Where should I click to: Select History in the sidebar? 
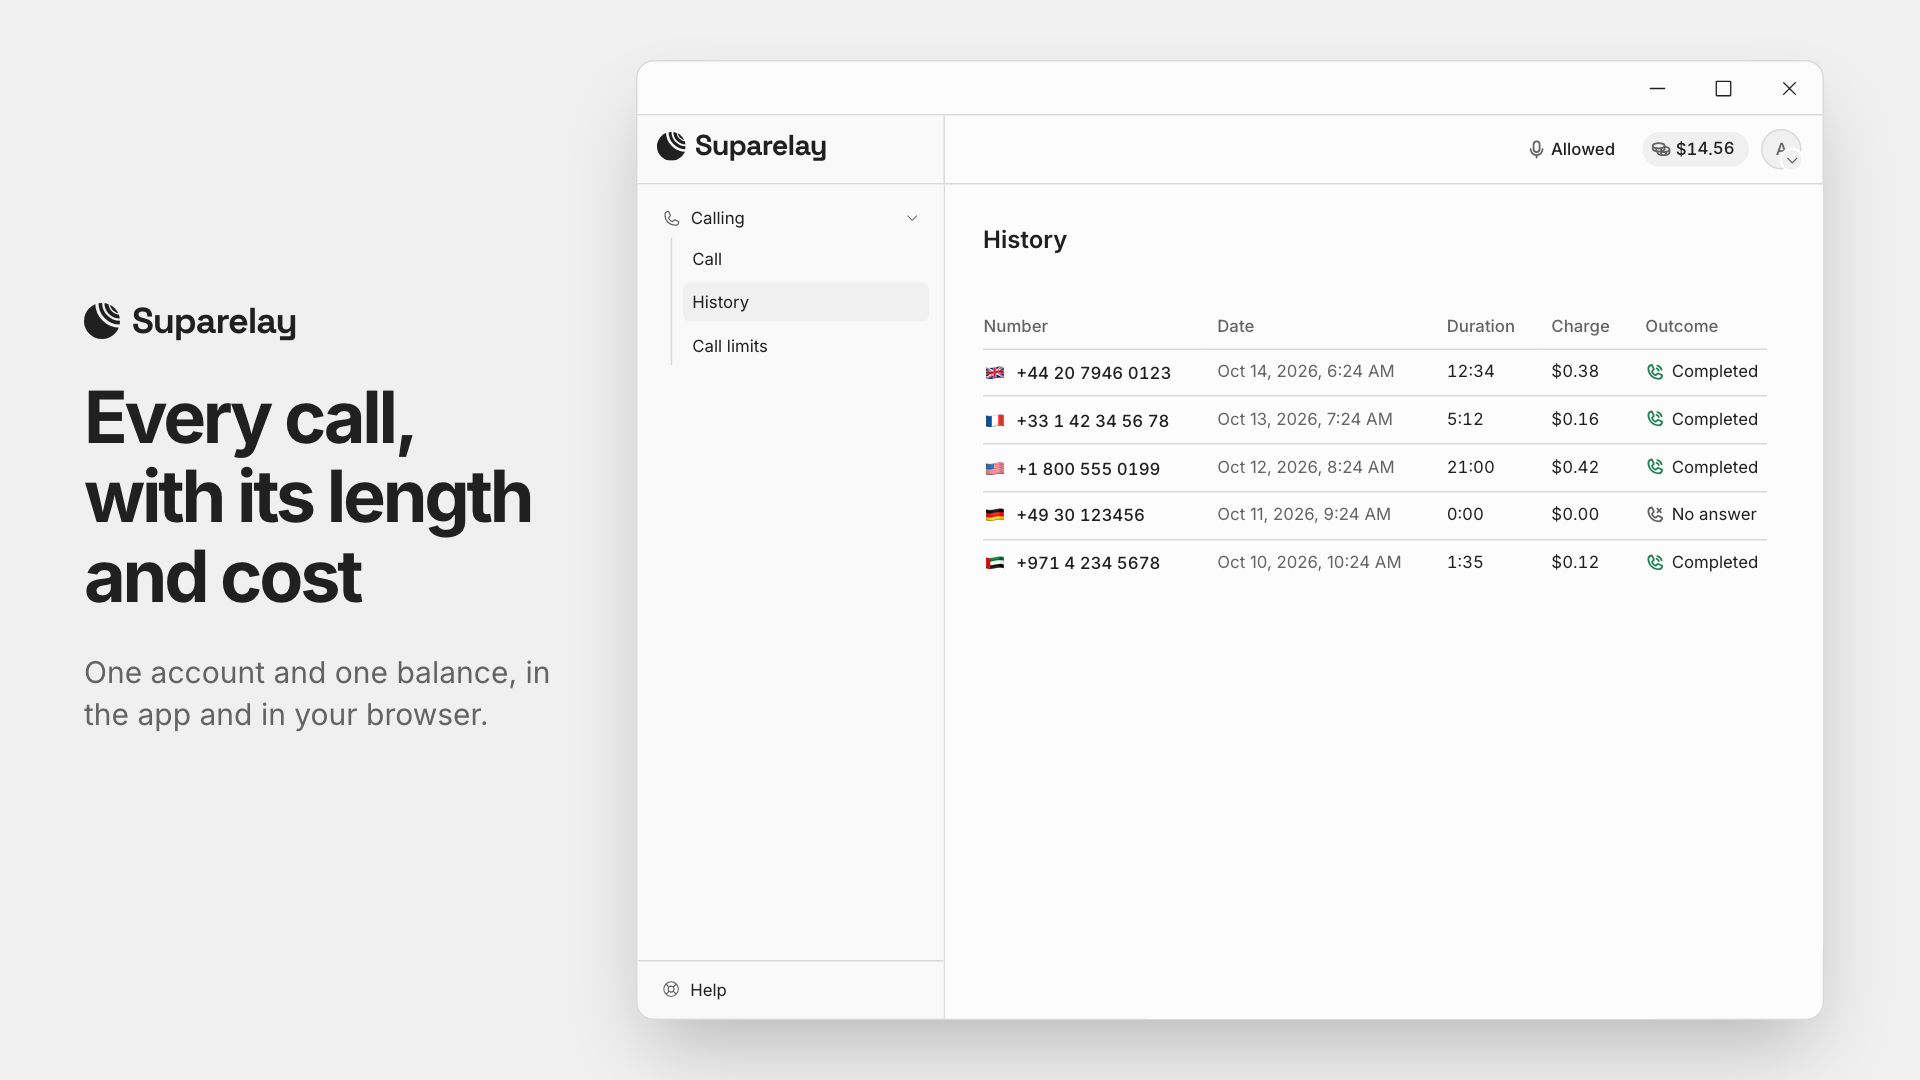(805, 302)
